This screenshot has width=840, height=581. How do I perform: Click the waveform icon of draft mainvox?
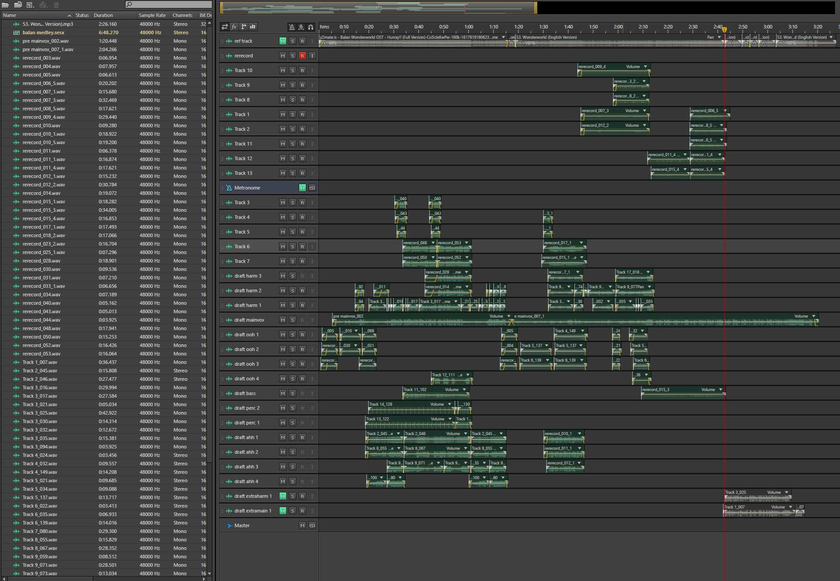[x=229, y=320]
